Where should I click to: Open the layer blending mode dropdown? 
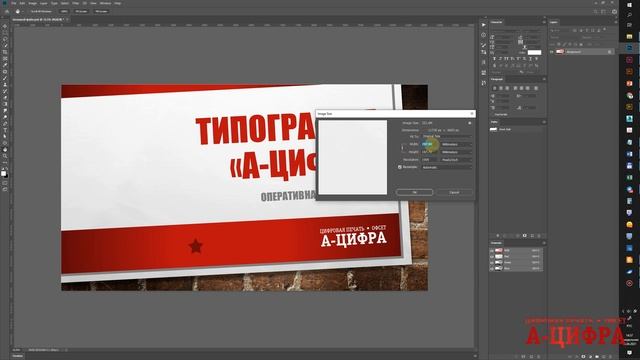(x=565, y=38)
